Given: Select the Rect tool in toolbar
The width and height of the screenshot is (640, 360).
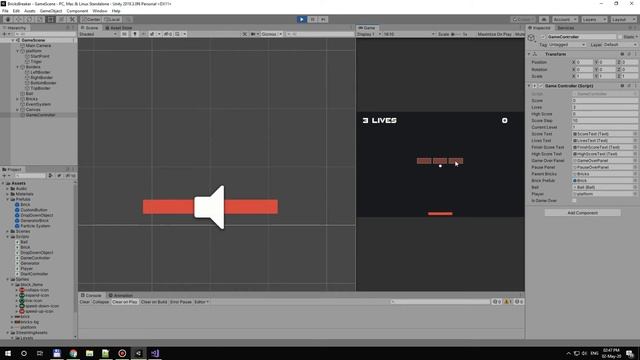Looking at the screenshot, I should 51,19.
